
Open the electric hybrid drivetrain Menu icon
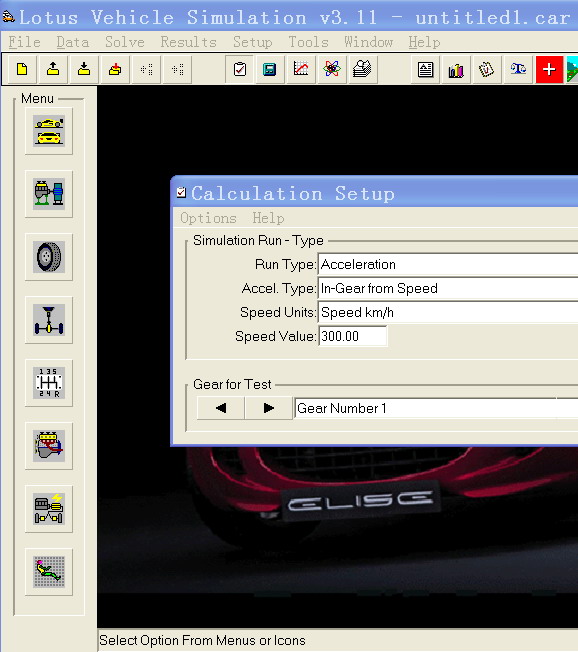click(49, 509)
